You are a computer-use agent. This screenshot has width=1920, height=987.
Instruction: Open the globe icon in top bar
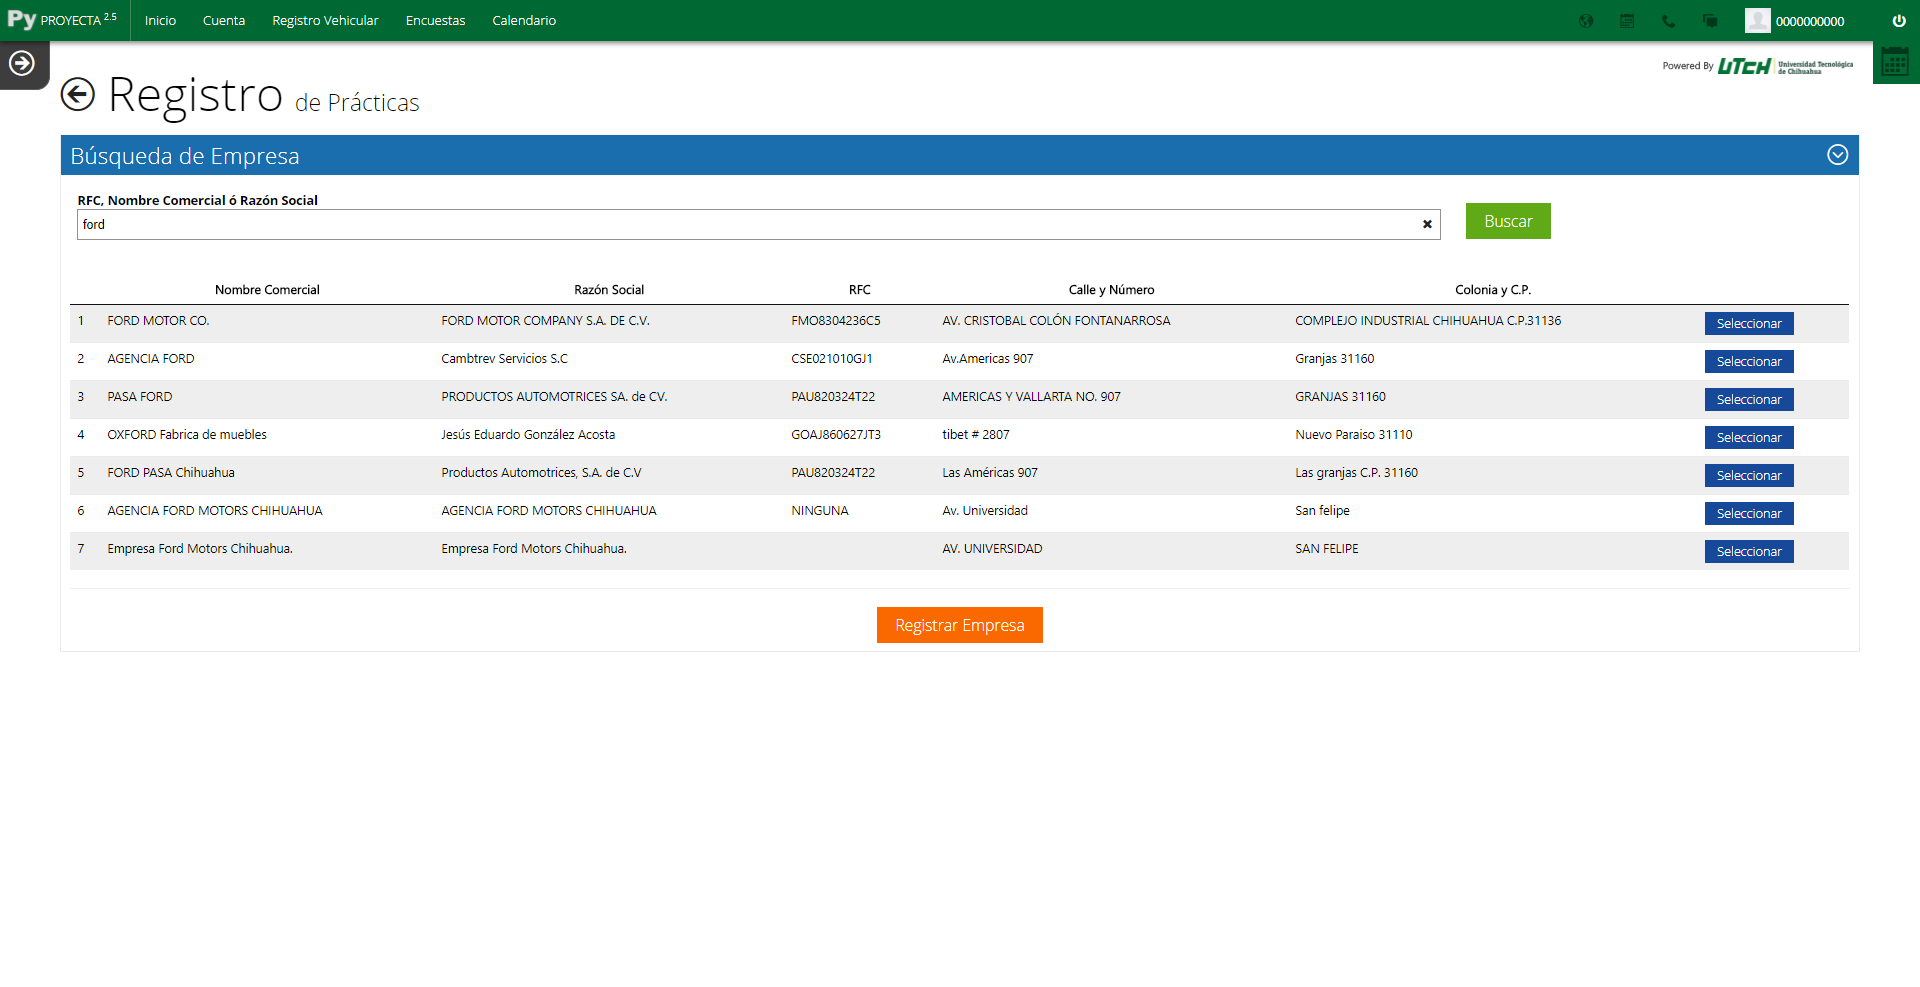coord(1586,21)
